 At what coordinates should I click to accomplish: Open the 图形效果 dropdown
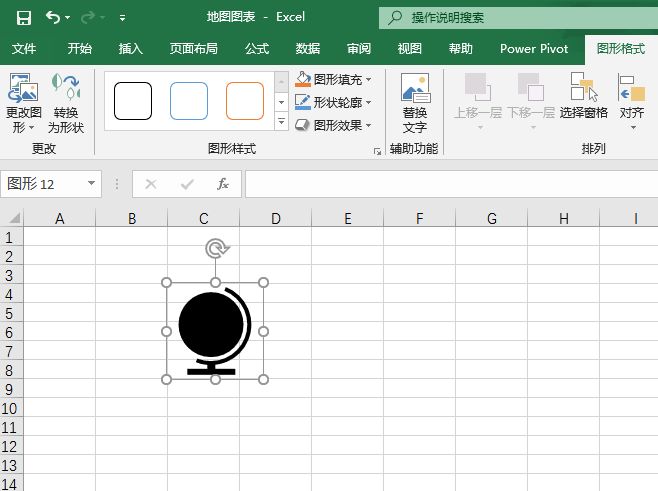click(368, 125)
